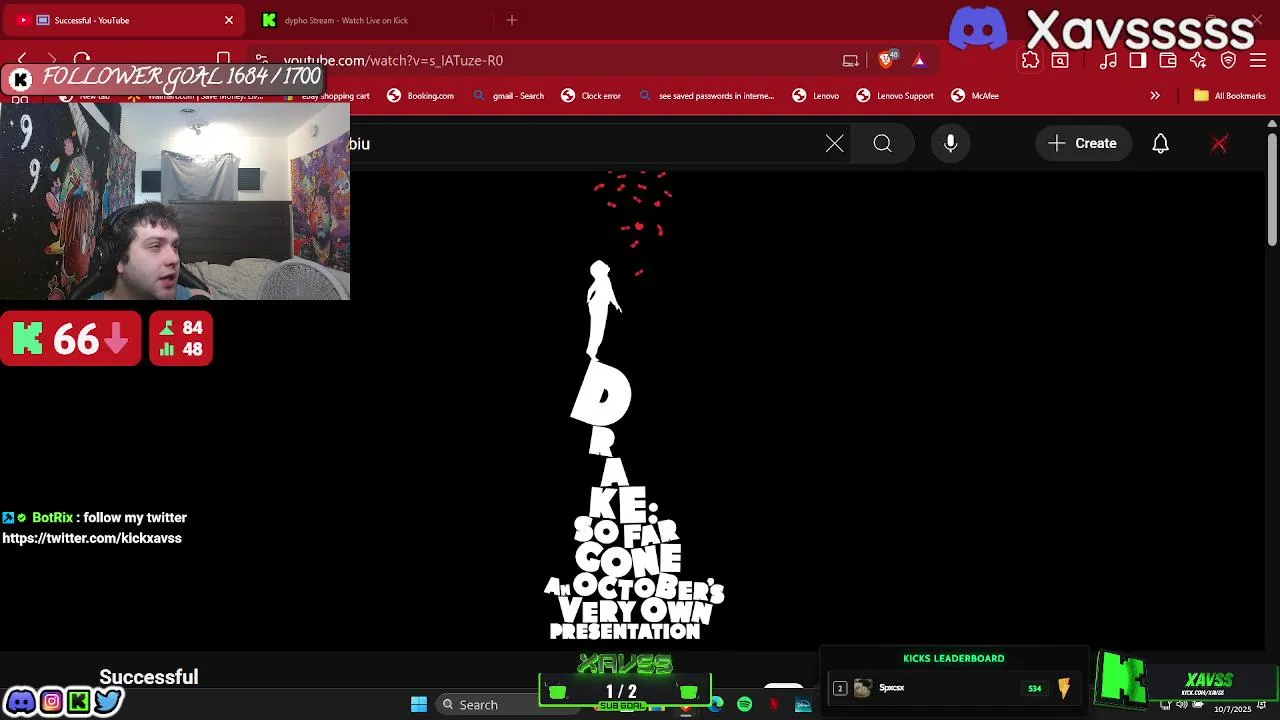This screenshot has height=720, width=1280.
Task: Open the Lenovo Support bookmark
Action: point(895,96)
